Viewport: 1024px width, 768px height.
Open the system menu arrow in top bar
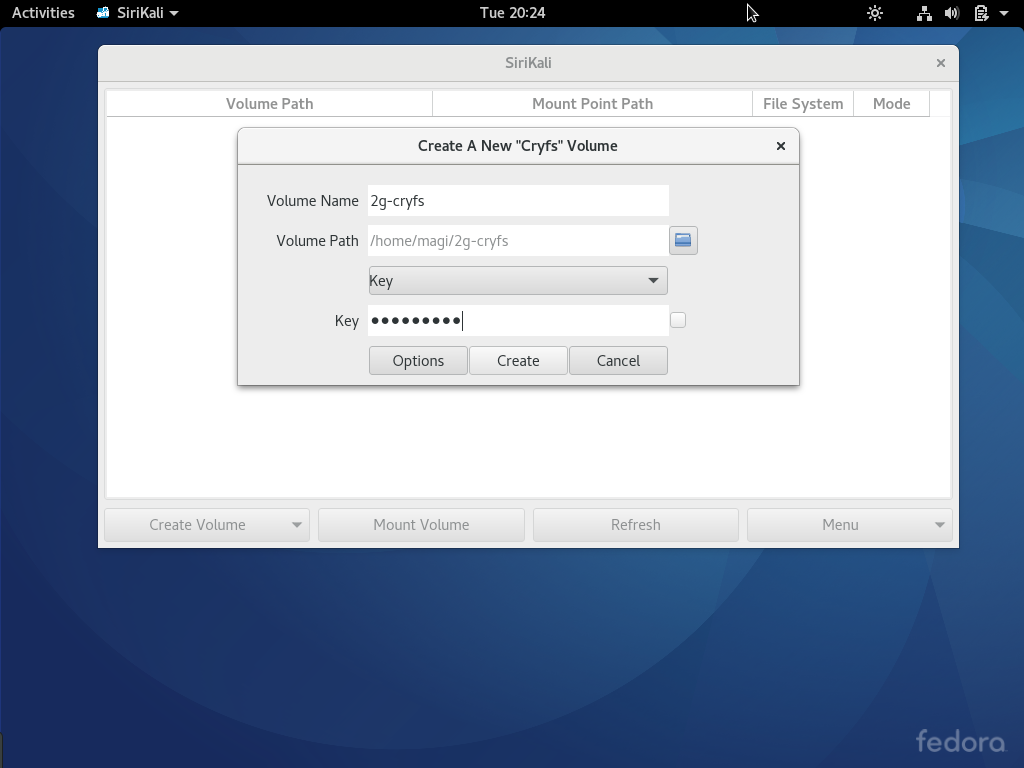tap(1004, 12)
